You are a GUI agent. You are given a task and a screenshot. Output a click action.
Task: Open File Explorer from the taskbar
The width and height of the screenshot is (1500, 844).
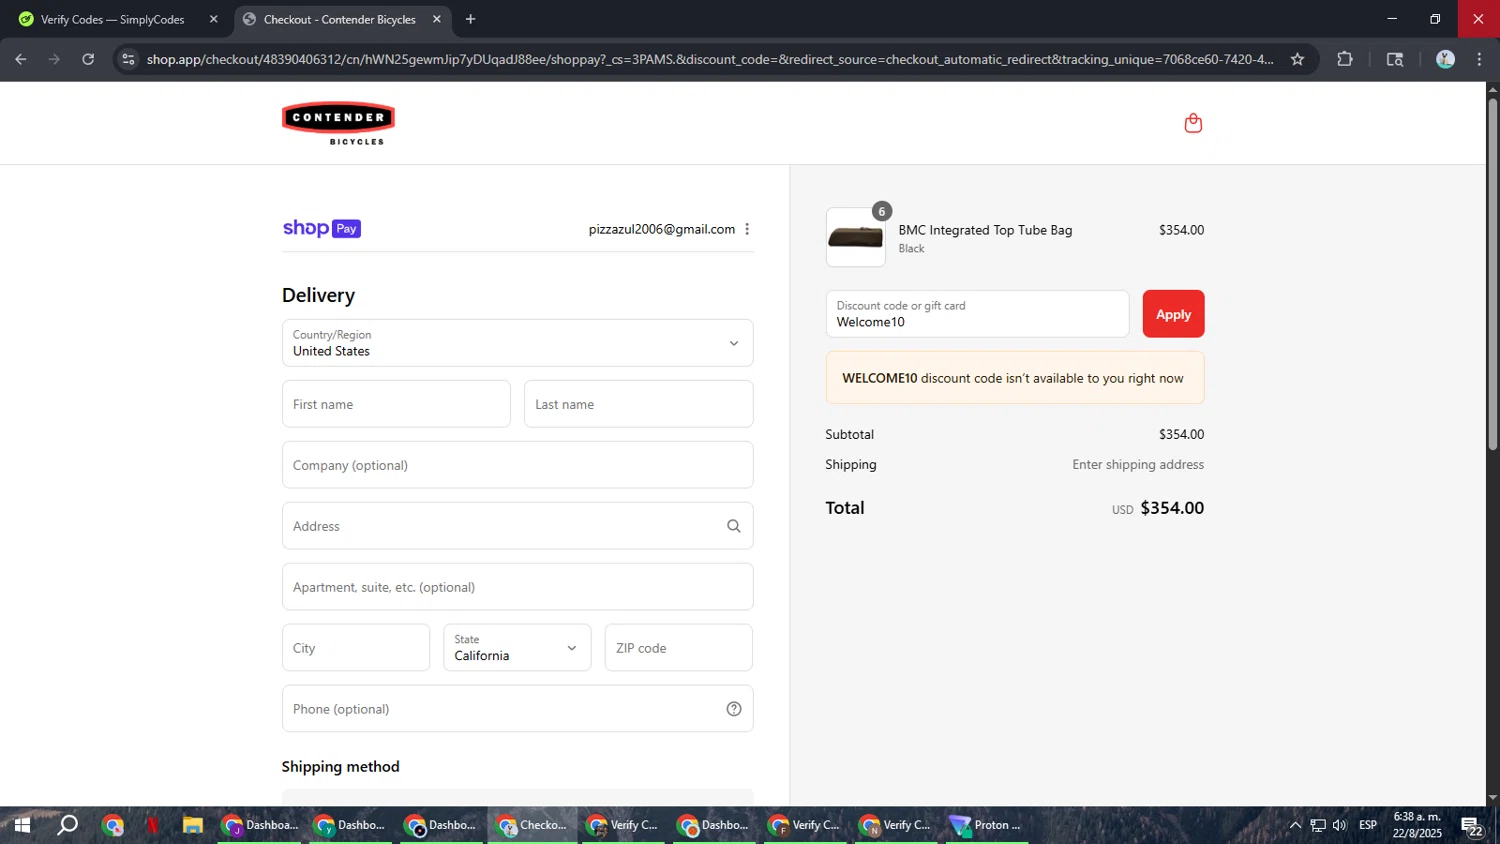click(x=193, y=825)
